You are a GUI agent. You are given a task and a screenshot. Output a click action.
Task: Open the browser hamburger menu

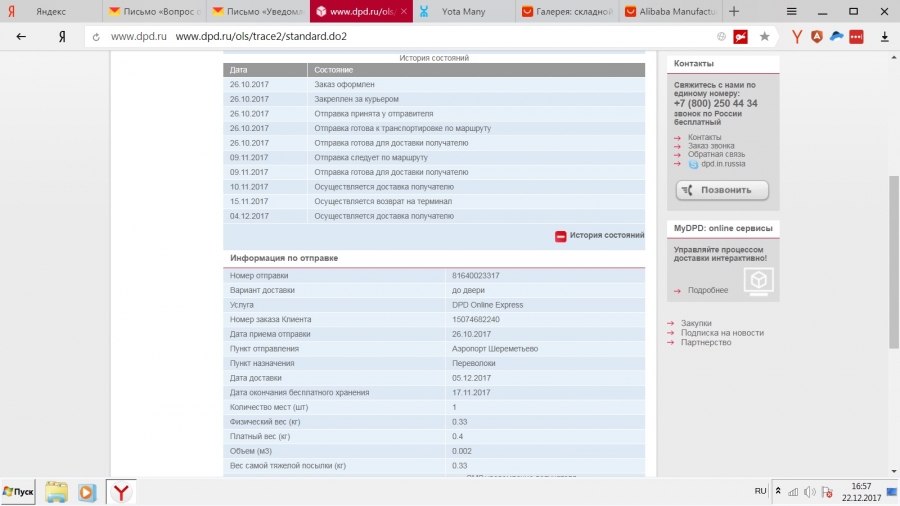tap(791, 11)
